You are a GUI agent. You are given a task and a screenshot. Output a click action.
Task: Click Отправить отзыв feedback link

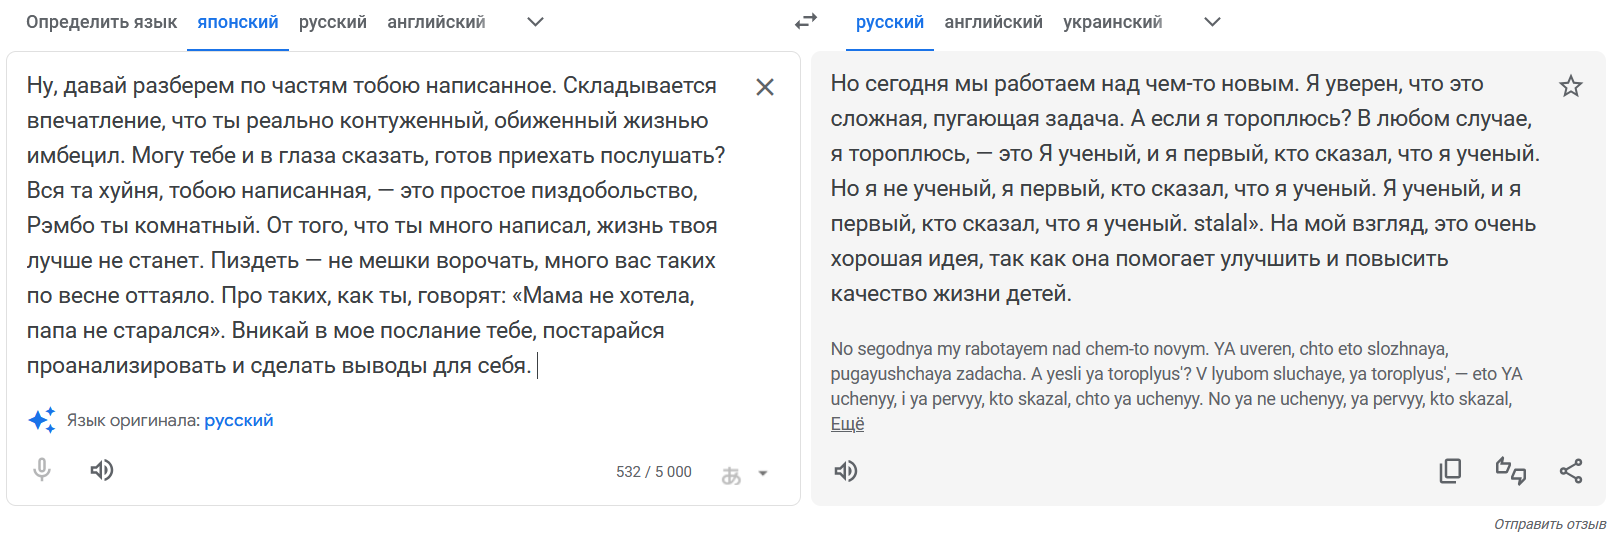coord(1550,524)
